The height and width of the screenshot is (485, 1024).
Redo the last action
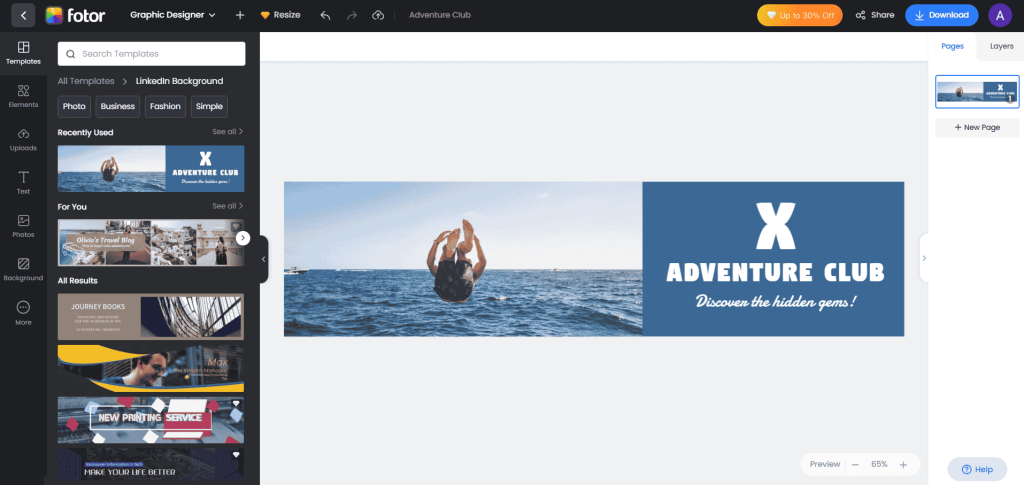click(x=352, y=15)
